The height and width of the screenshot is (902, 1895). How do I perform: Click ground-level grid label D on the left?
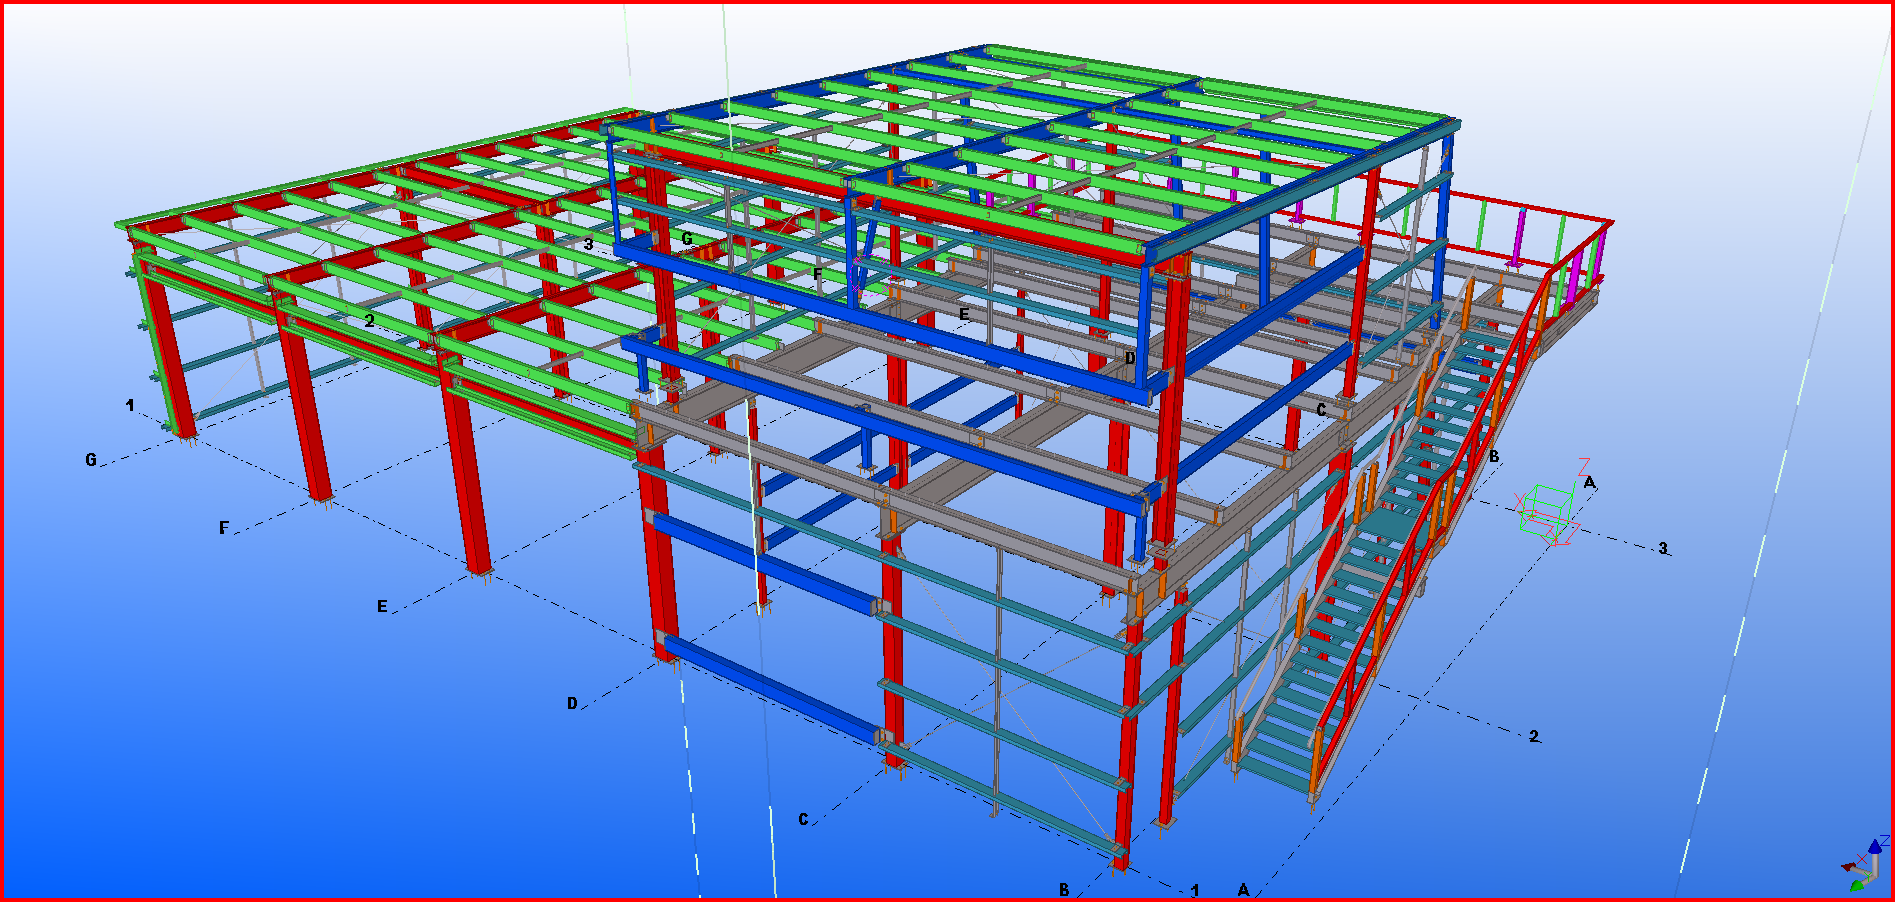572,703
